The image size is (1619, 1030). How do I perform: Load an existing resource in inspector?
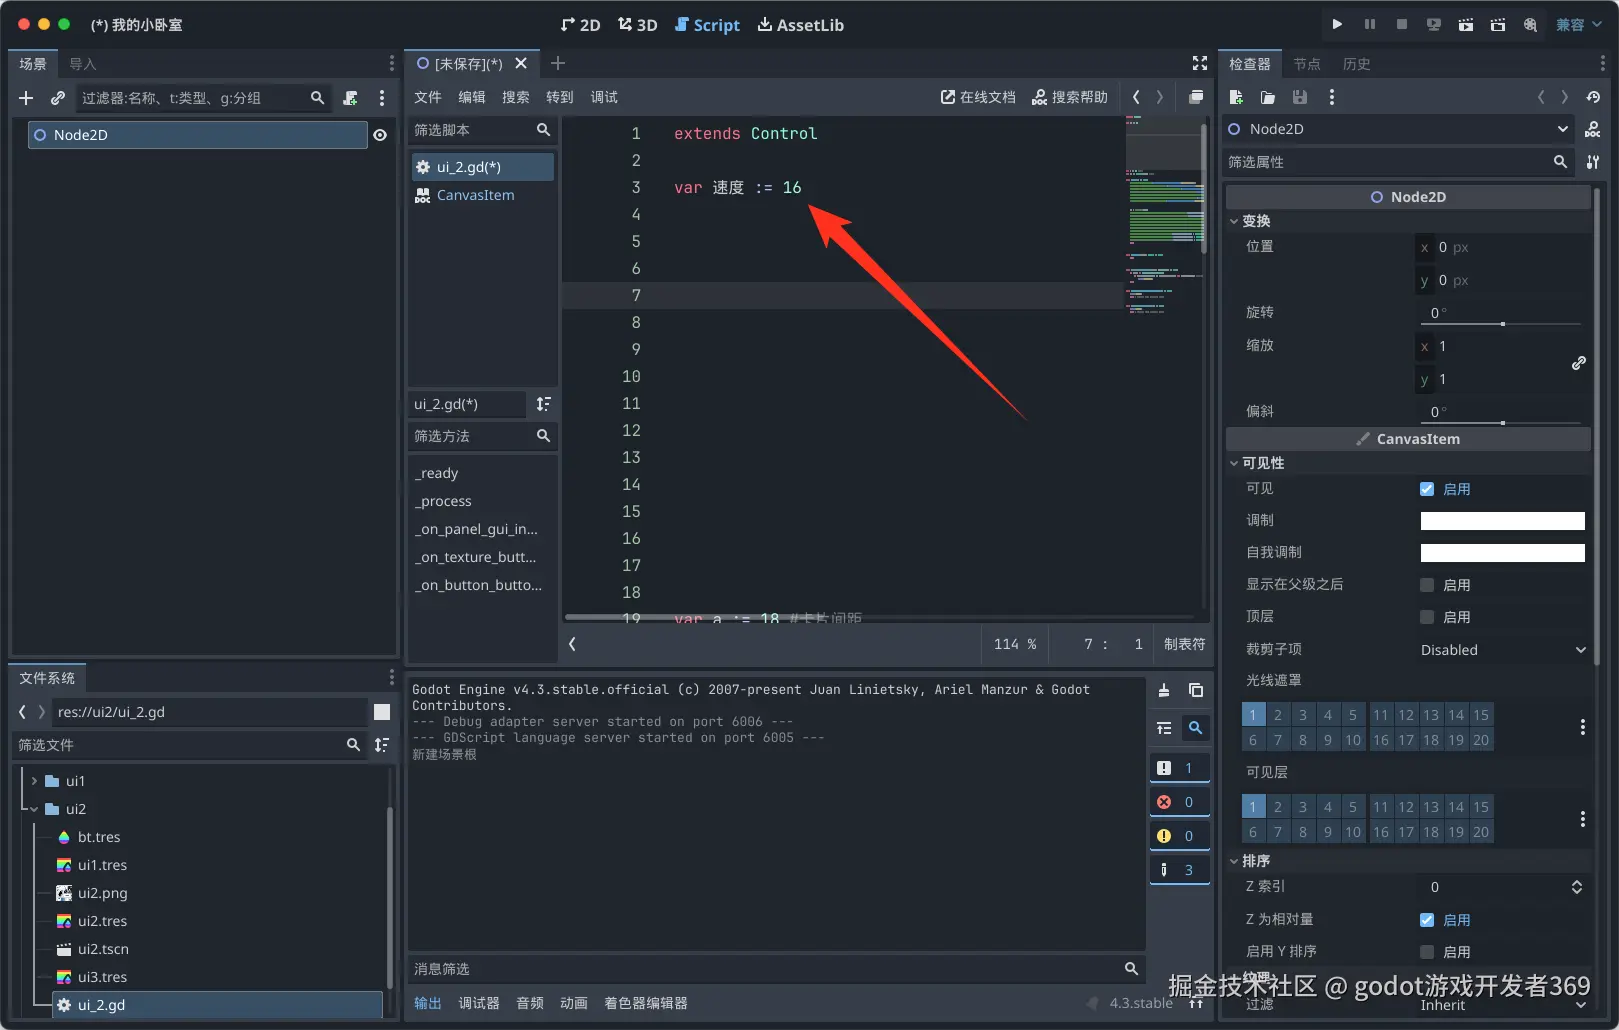coord(1268,97)
